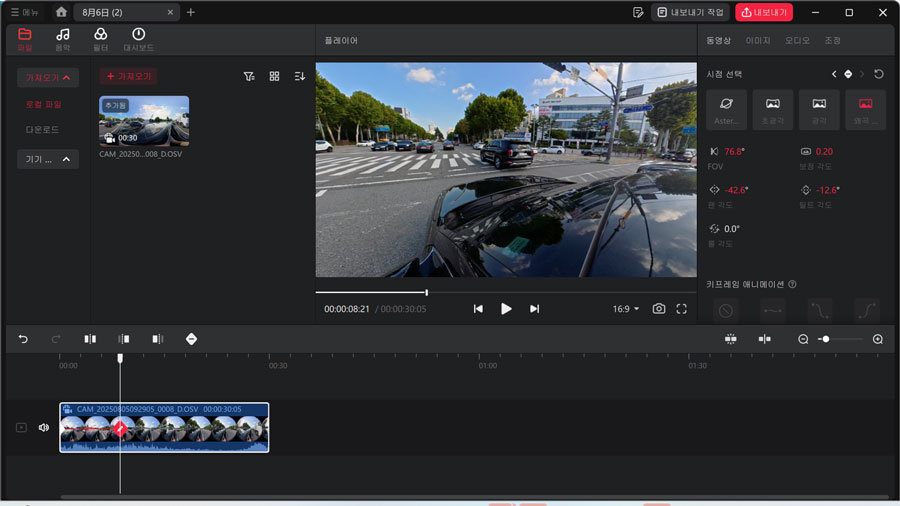Split the clip at the playhead
The width and height of the screenshot is (900, 506).
click(x=90, y=339)
